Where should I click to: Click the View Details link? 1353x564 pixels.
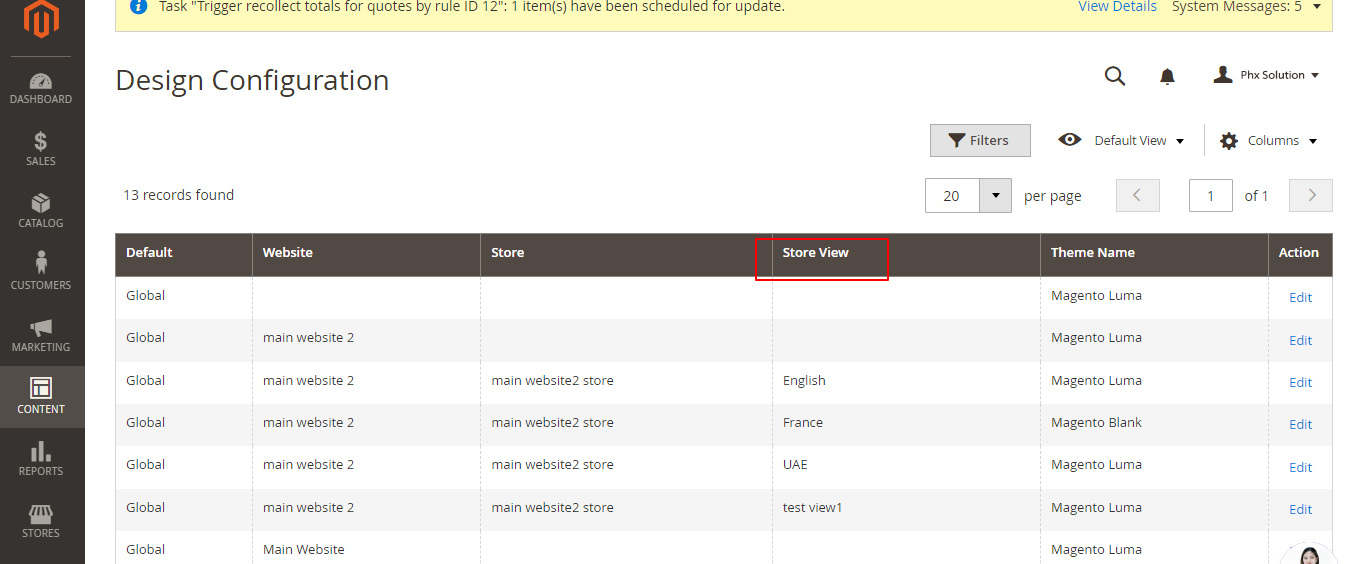(x=1117, y=7)
